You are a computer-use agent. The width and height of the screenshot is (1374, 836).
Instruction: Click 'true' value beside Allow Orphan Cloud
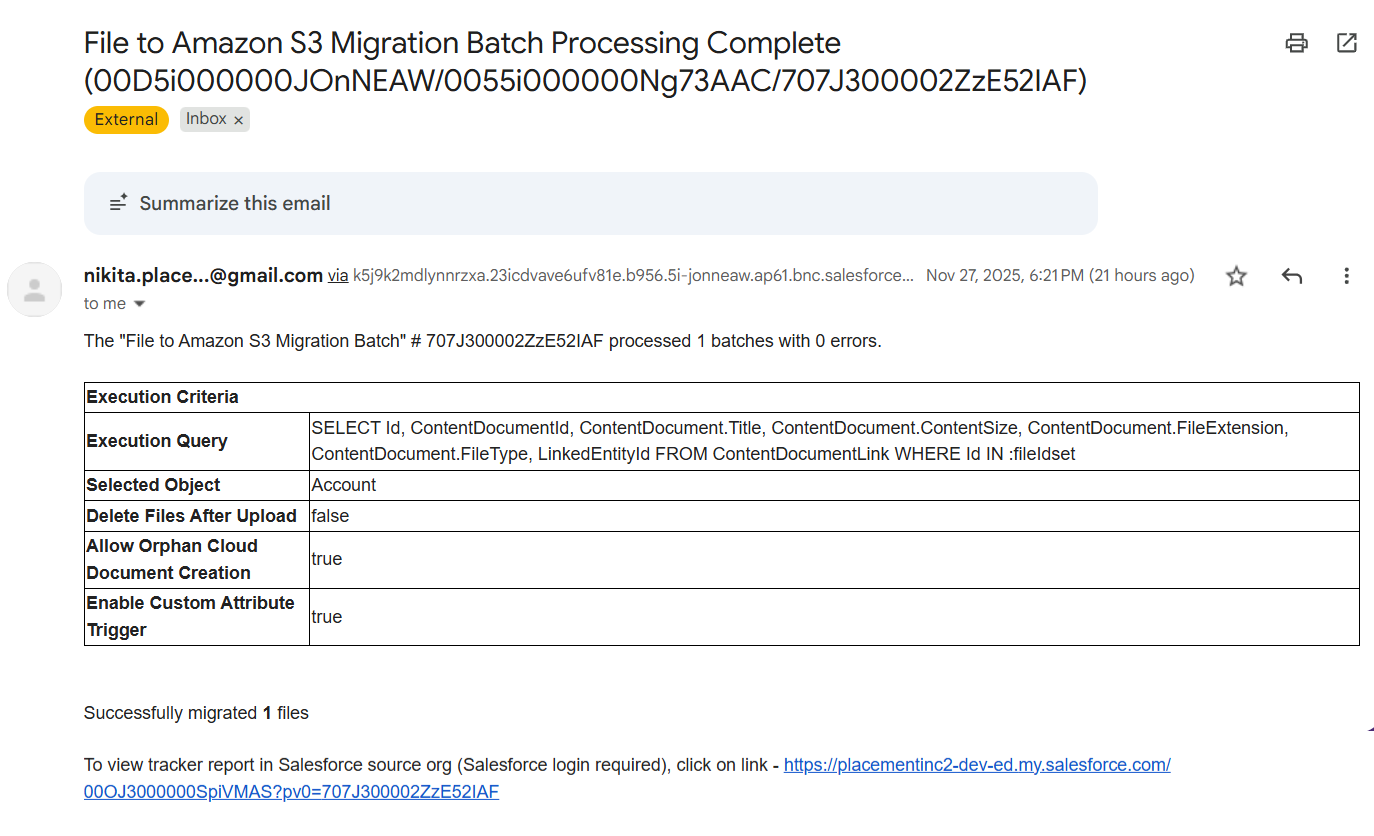834,560
